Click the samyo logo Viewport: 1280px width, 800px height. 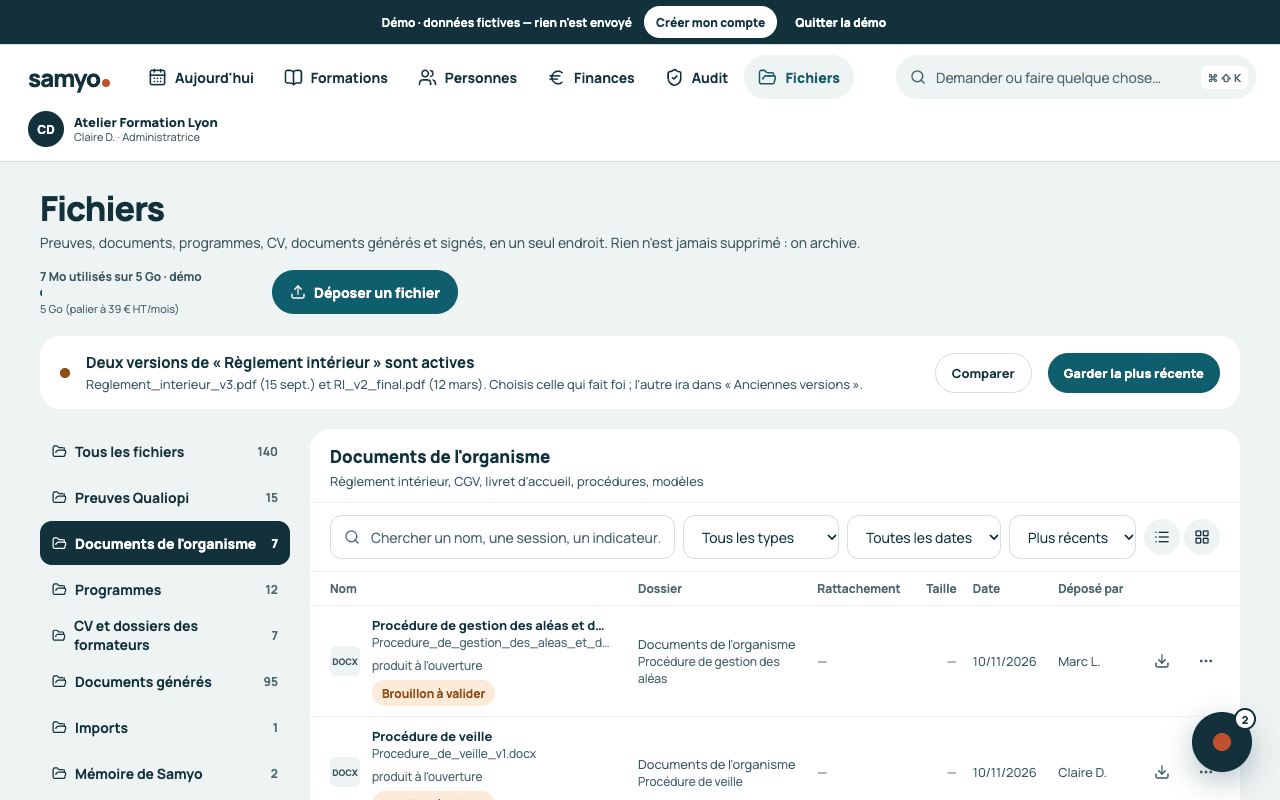(x=69, y=79)
